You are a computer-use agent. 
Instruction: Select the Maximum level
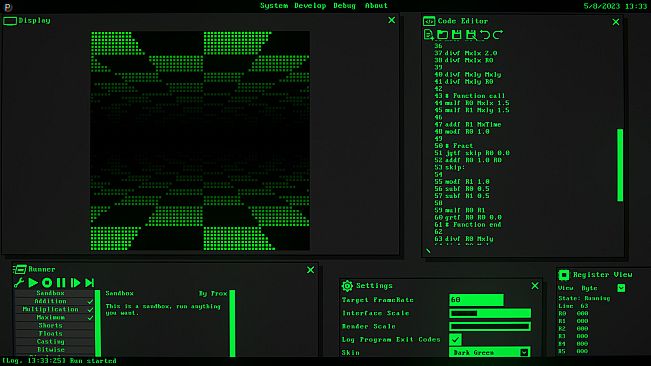coord(54,317)
